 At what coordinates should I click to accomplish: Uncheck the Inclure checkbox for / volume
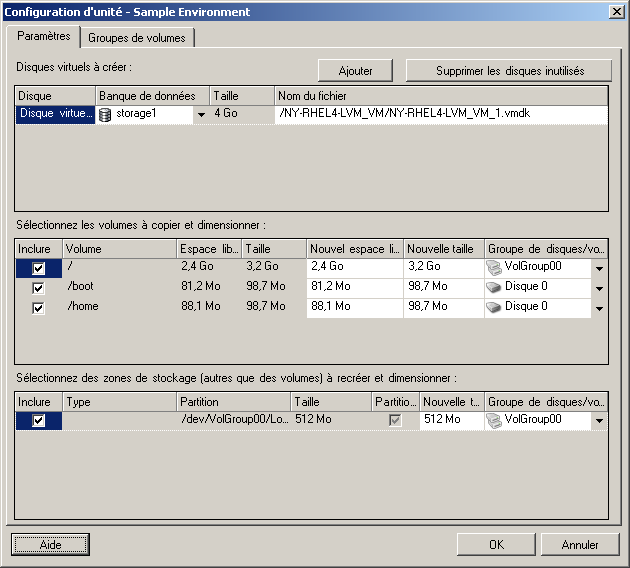[38, 268]
